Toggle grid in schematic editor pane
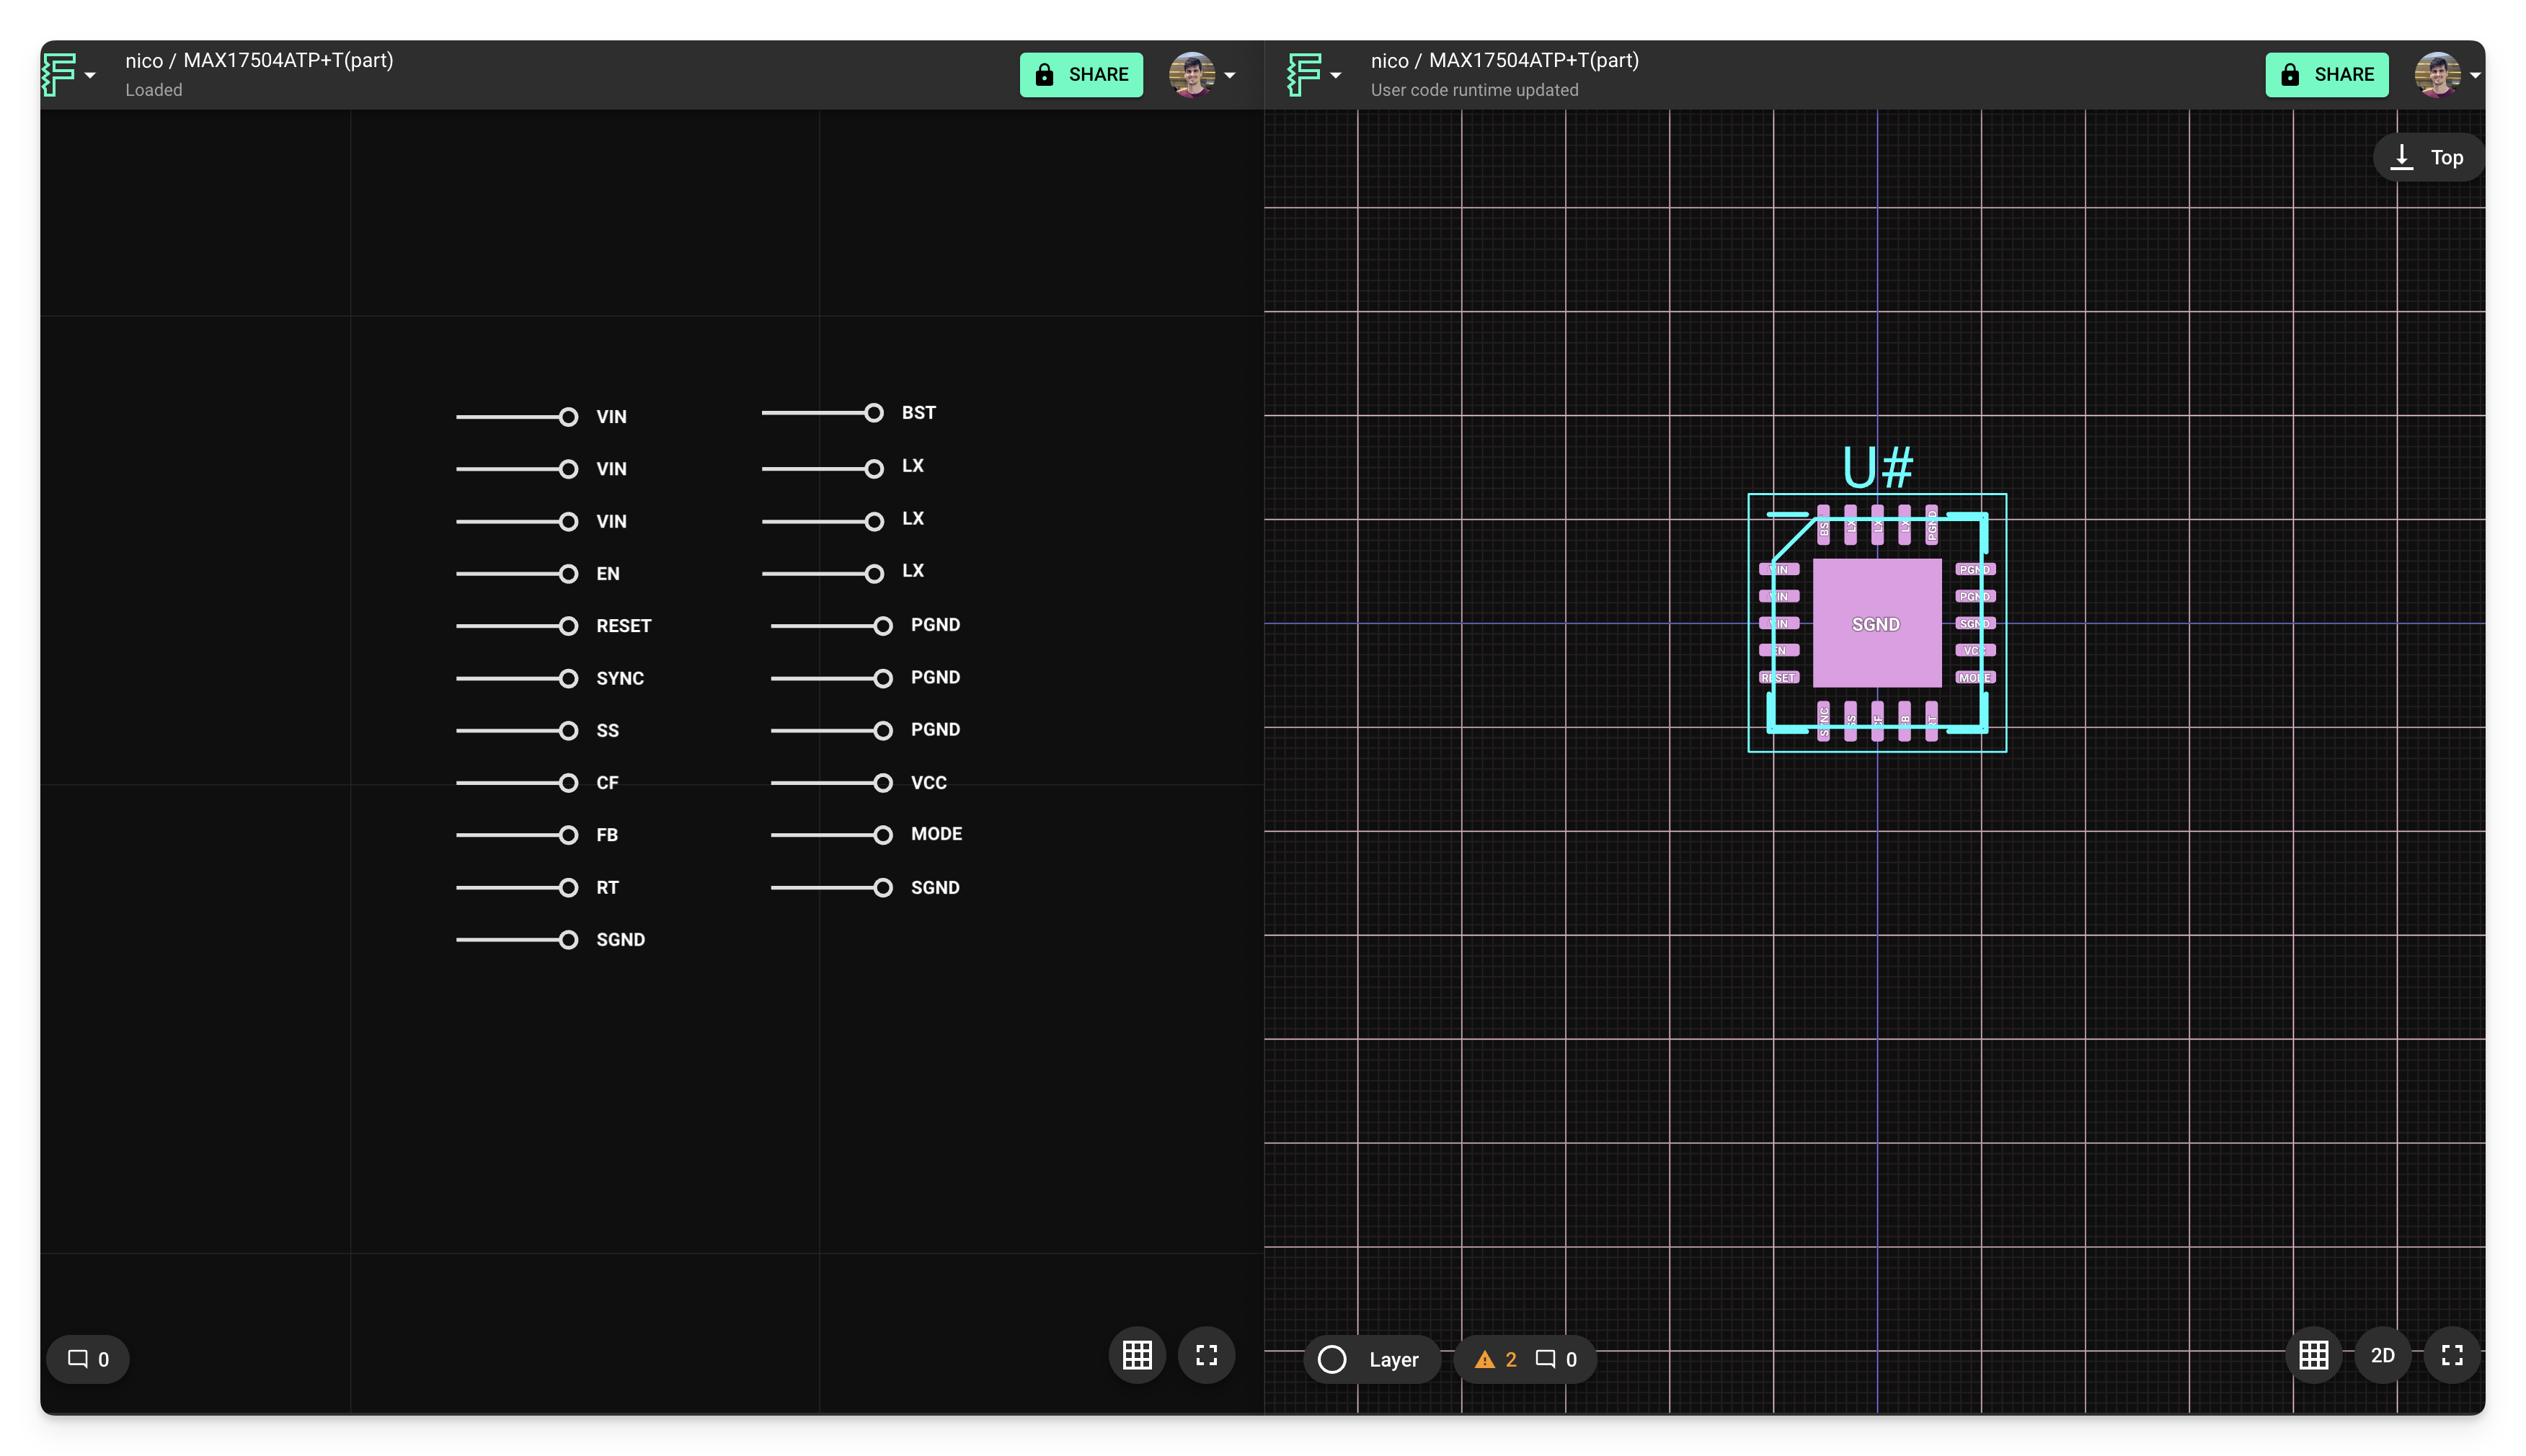2526x1456 pixels. click(x=1137, y=1356)
